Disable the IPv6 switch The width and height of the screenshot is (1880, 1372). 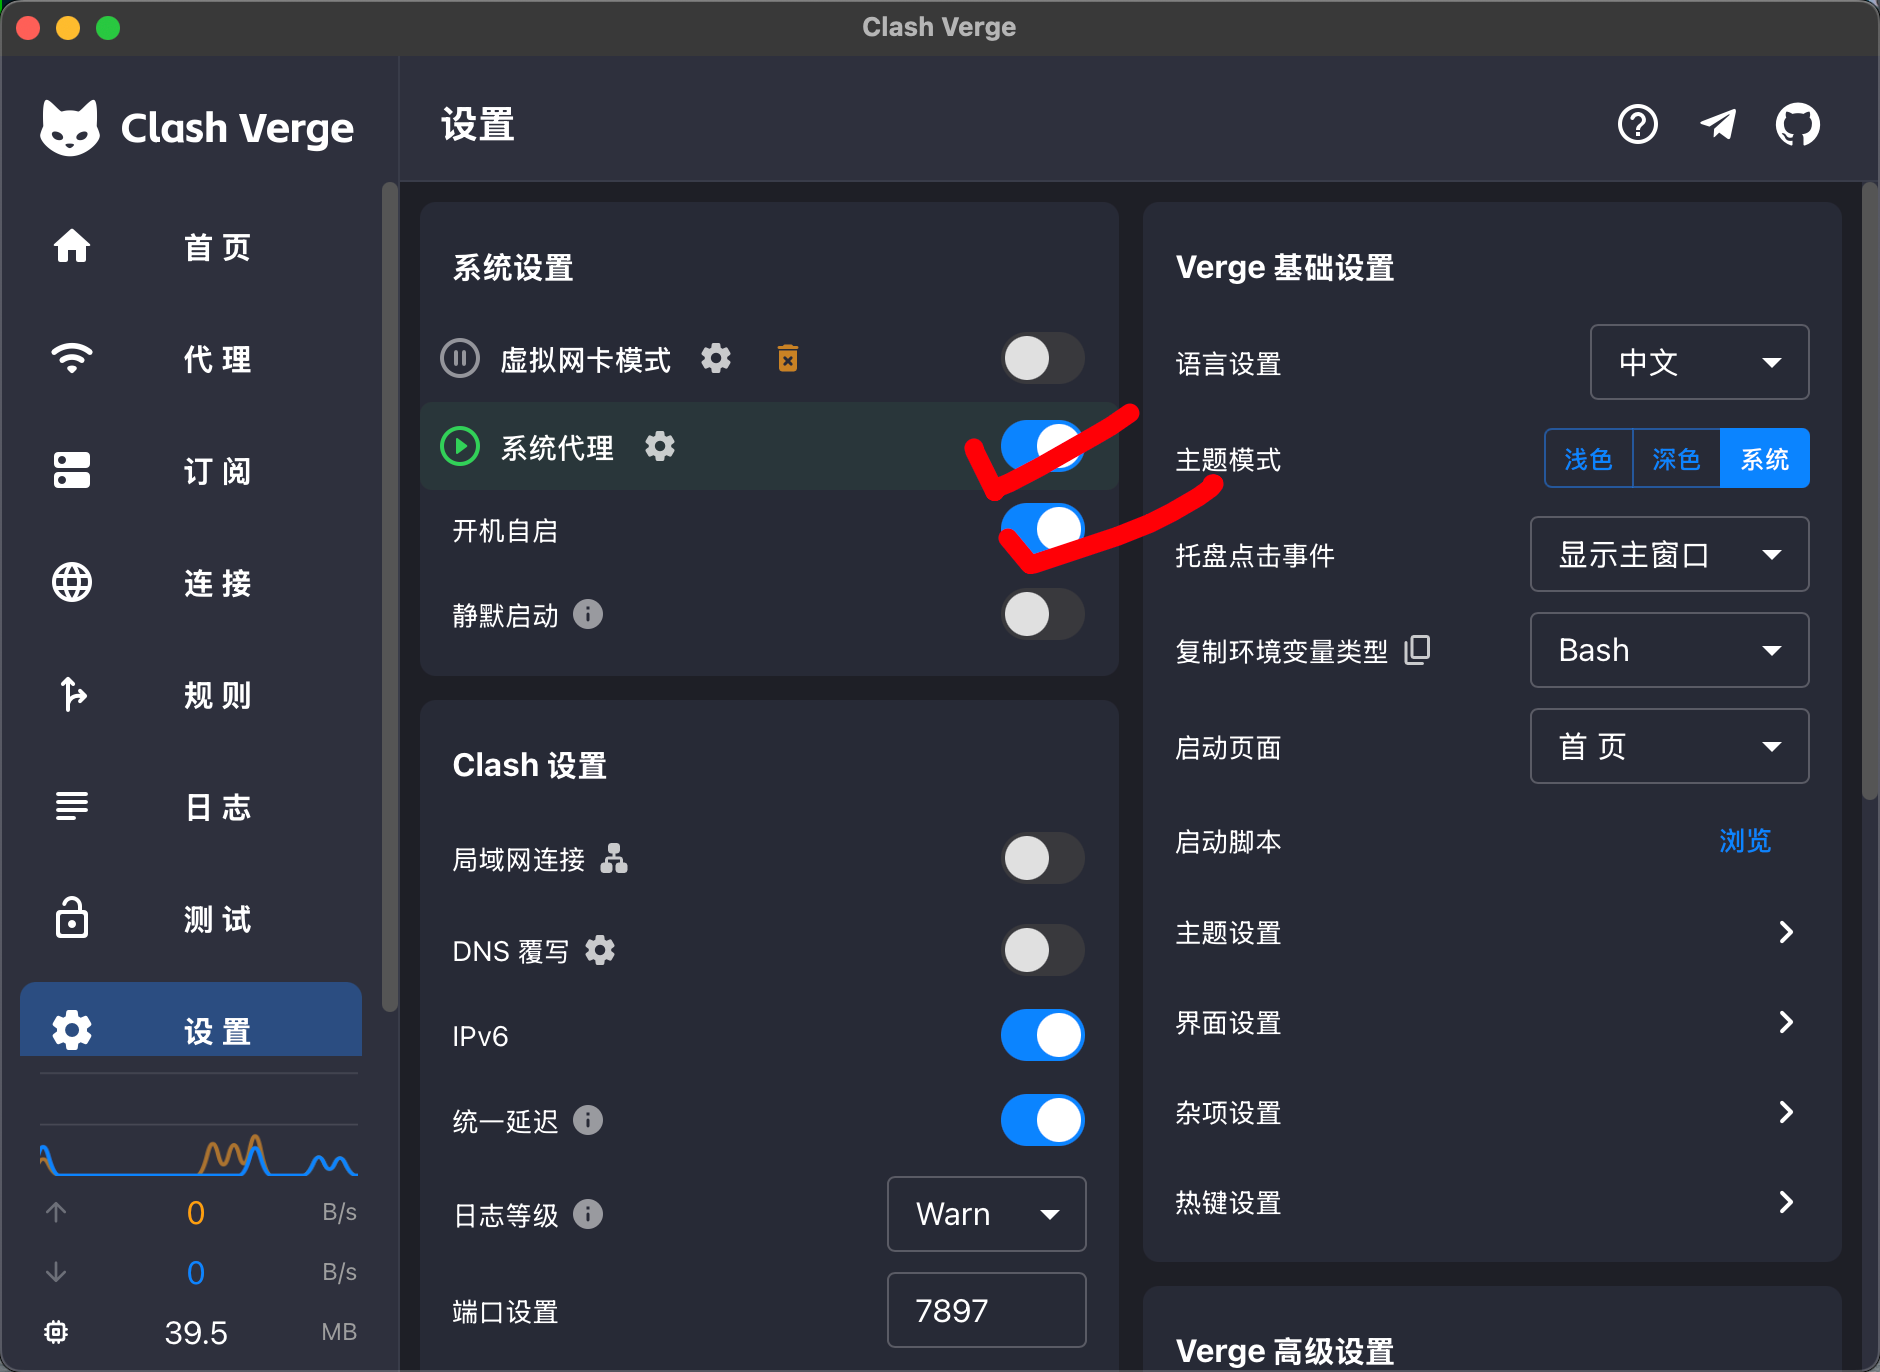[1043, 1035]
